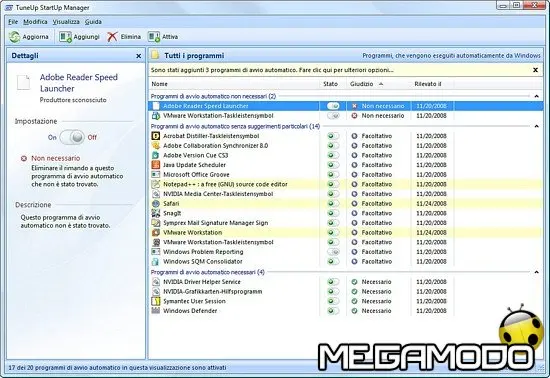
Task: Select the Windows SQM Consolidator row
Action: point(346,261)
